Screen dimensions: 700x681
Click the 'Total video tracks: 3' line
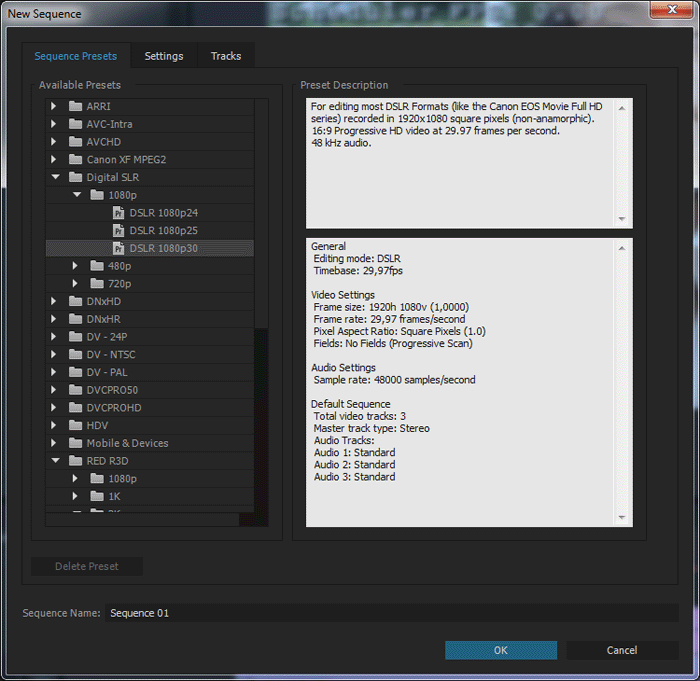pos(359,416)
